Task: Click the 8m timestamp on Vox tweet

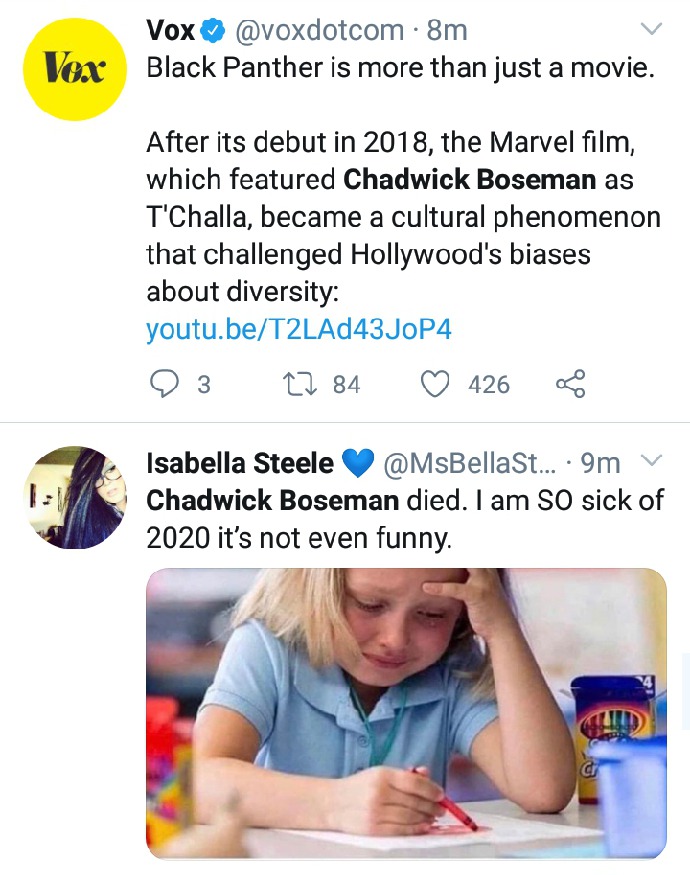Action: [x=447, y=31]
